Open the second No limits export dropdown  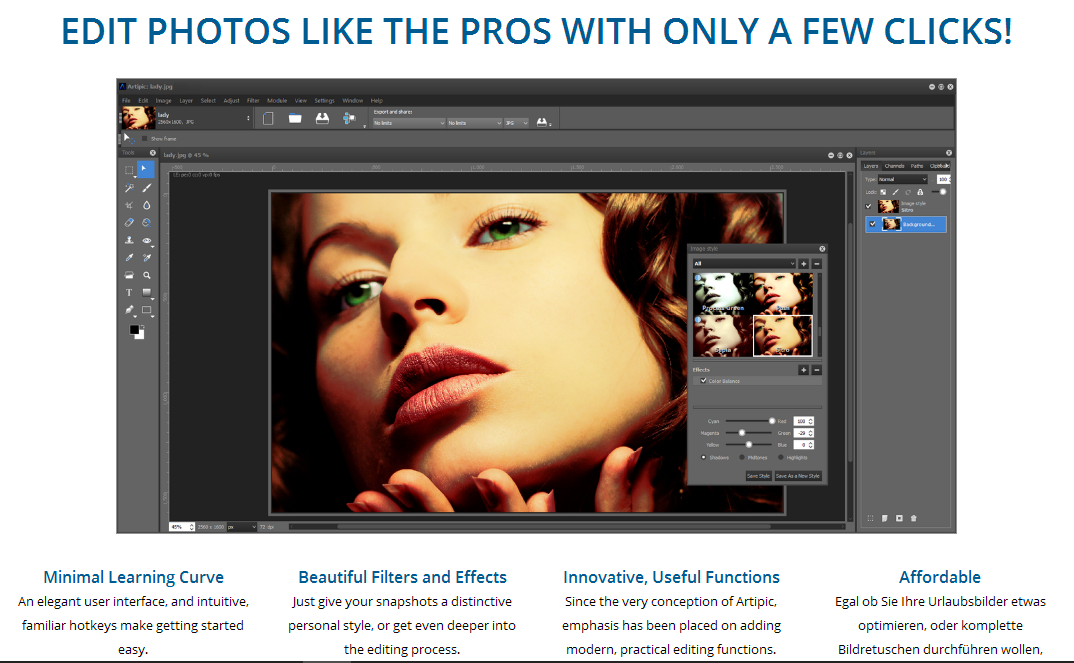(x=475, y=123)
